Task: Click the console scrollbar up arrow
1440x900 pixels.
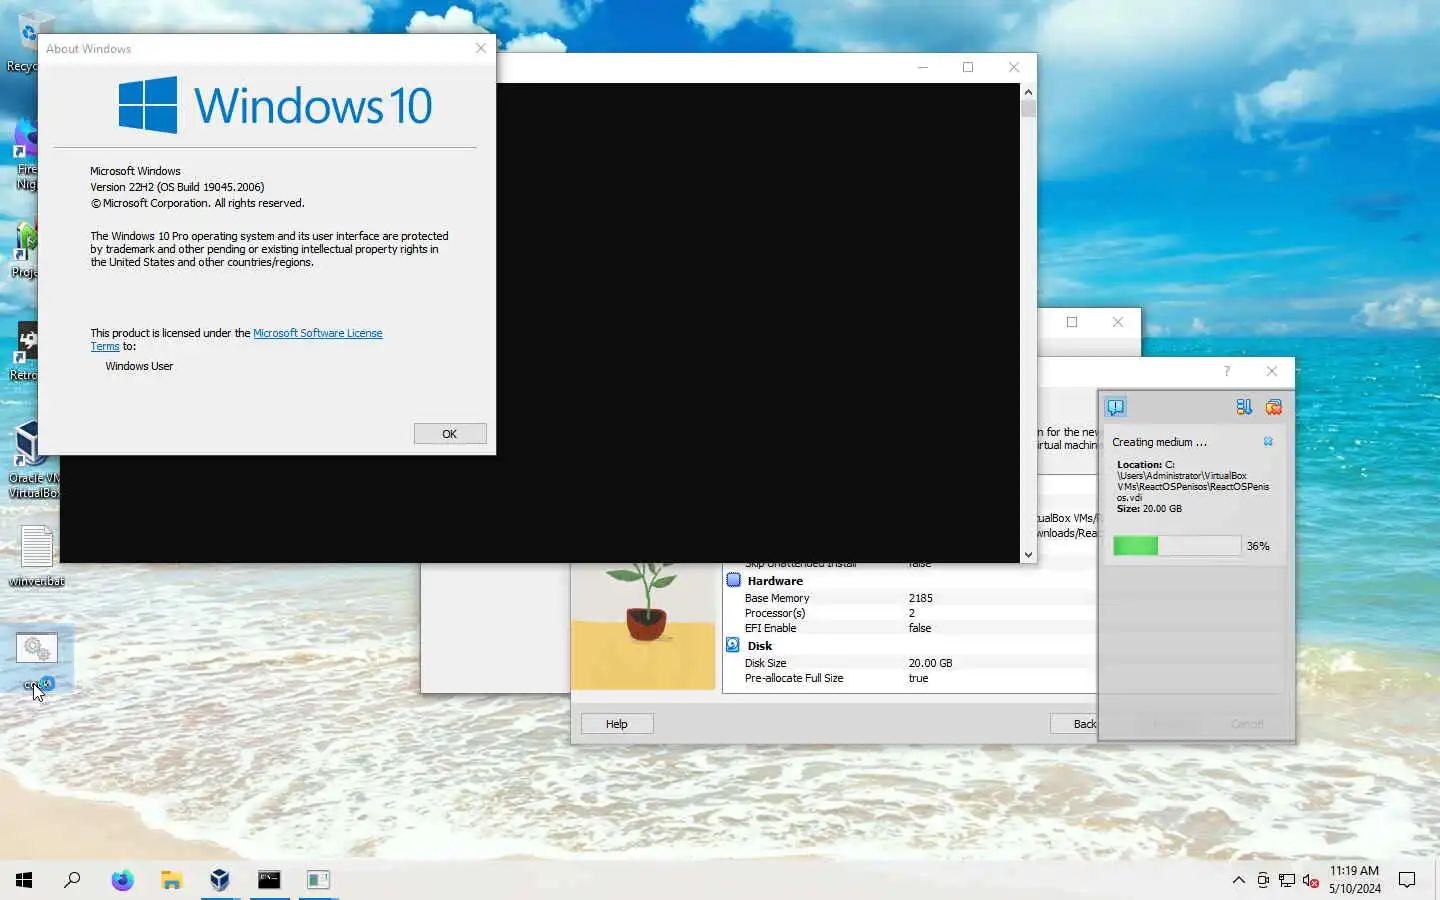Action: click(1028, 92)
